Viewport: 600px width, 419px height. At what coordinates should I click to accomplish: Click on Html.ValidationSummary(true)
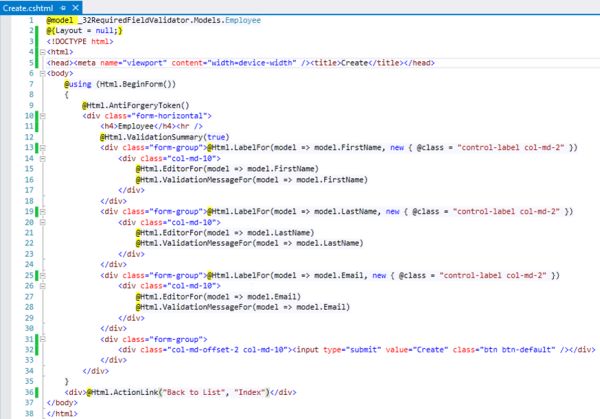point(165,137)
